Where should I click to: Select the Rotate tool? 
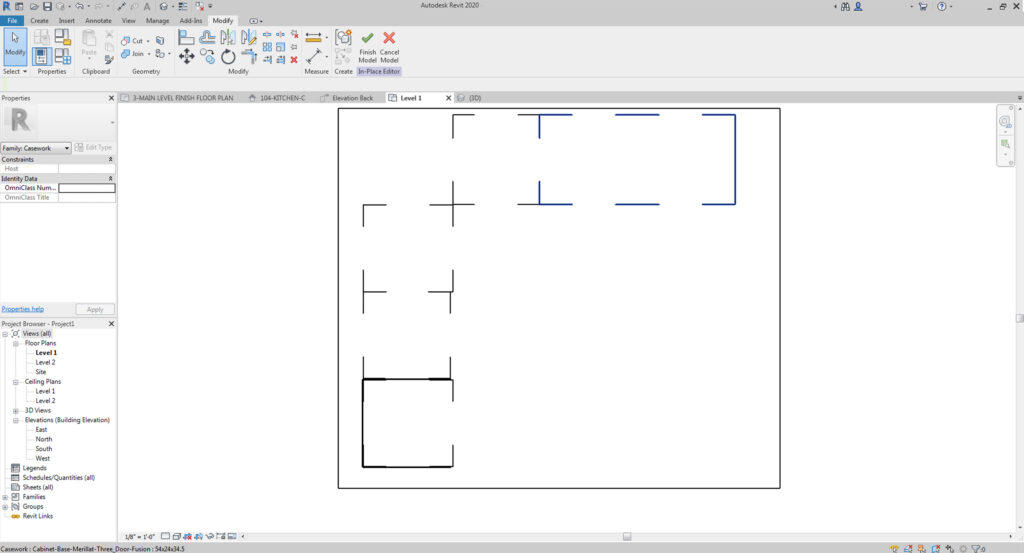point(228,56)
